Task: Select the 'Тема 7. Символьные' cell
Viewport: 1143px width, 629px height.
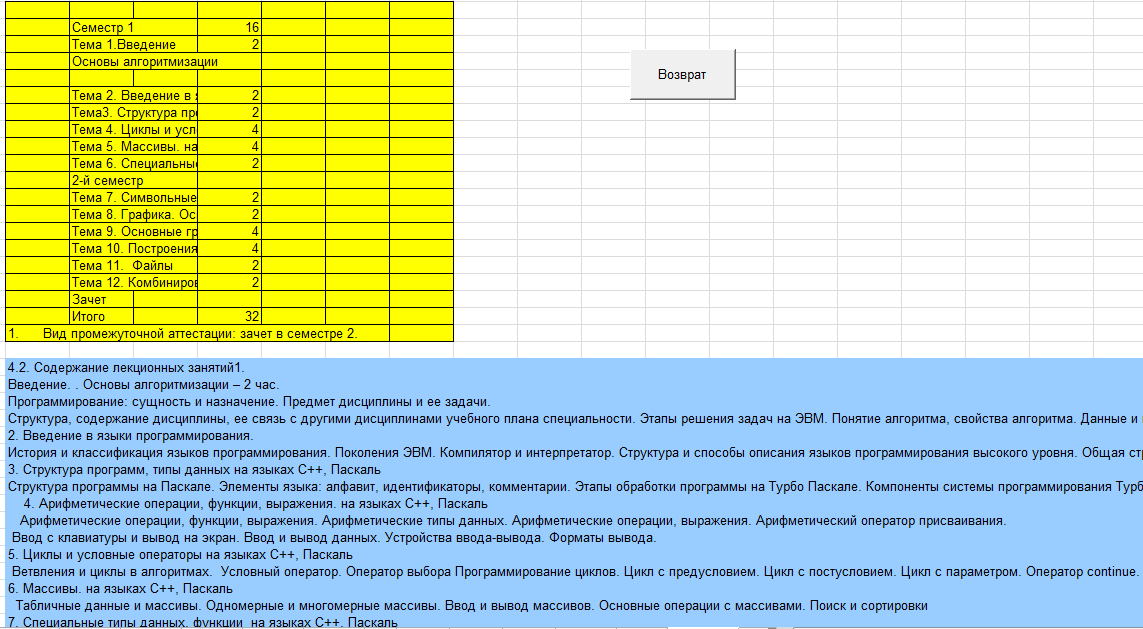Action: (x=133, y=198)
